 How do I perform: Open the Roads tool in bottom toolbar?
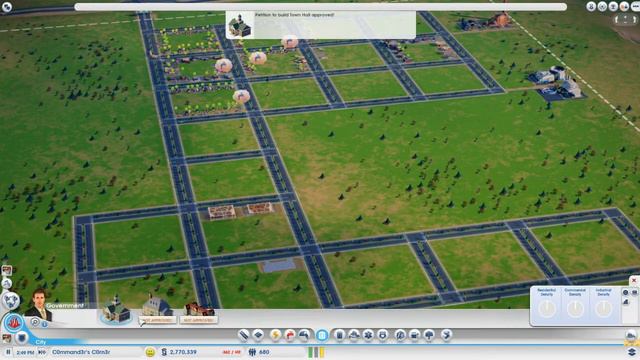click(x=243, y=335)
